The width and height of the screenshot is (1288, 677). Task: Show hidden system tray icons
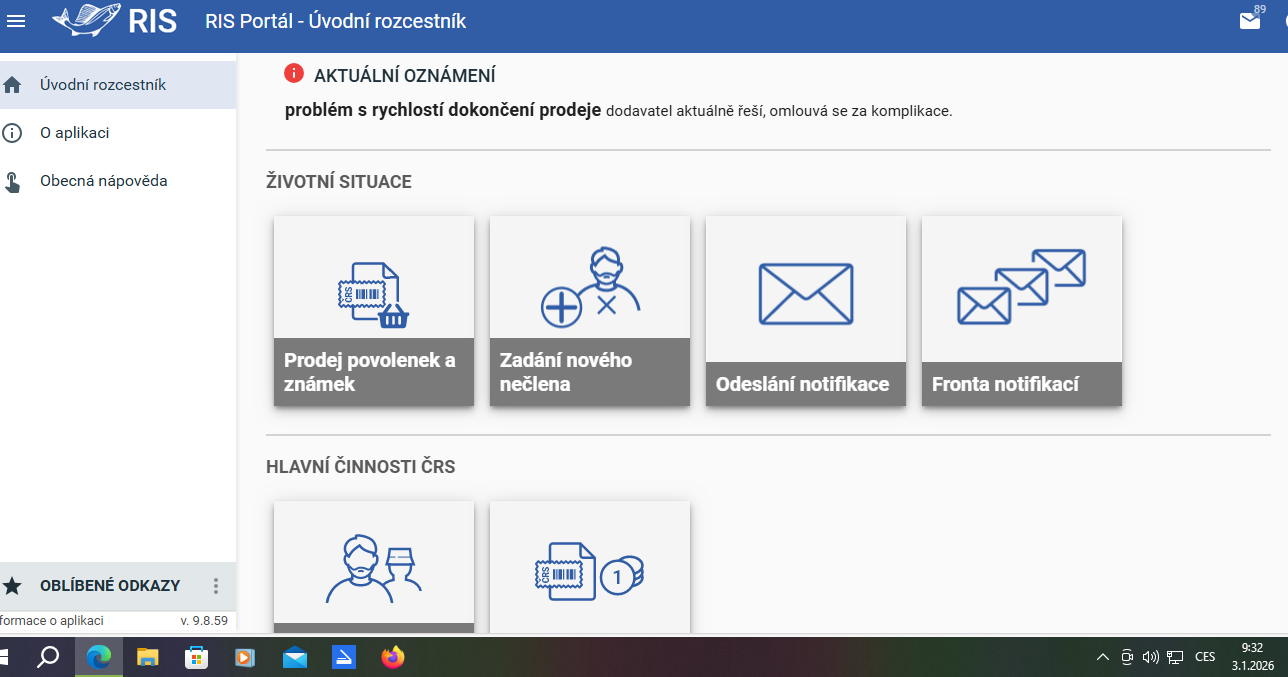pyautogui.click(x=1102, y=657)
